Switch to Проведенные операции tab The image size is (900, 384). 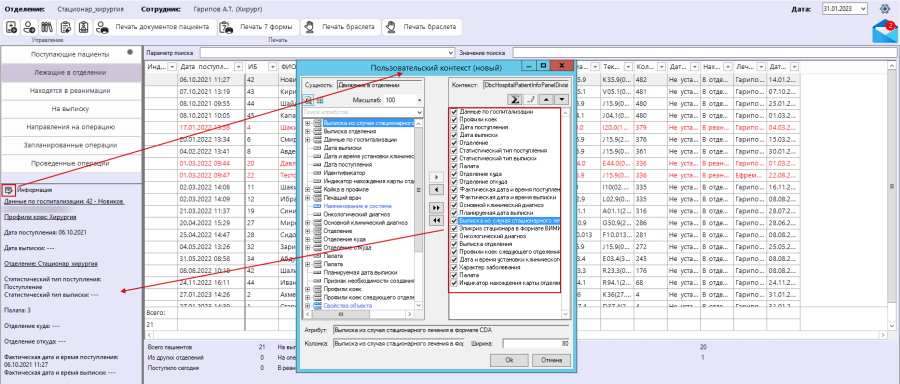pos(70,163)
